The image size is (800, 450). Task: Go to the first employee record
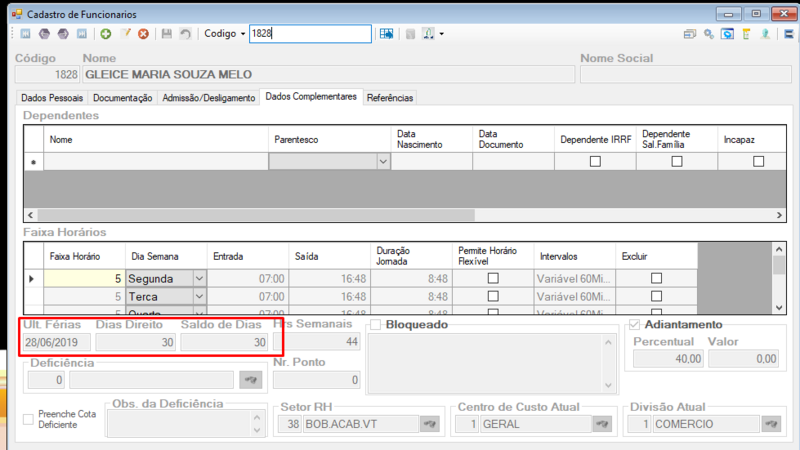[26, 34]
